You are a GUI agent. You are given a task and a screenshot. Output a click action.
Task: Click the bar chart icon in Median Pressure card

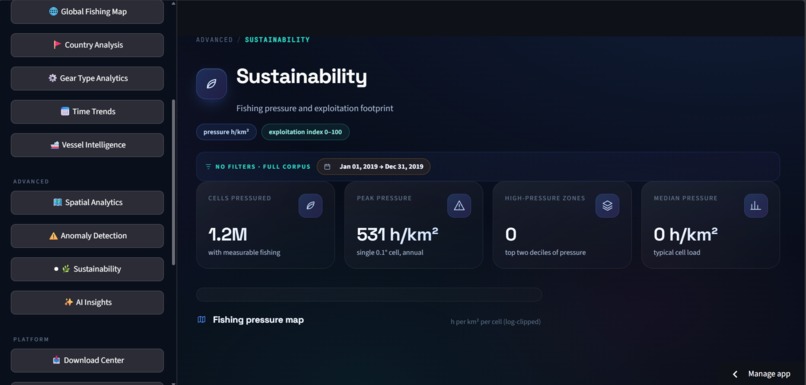coord(756,206)
